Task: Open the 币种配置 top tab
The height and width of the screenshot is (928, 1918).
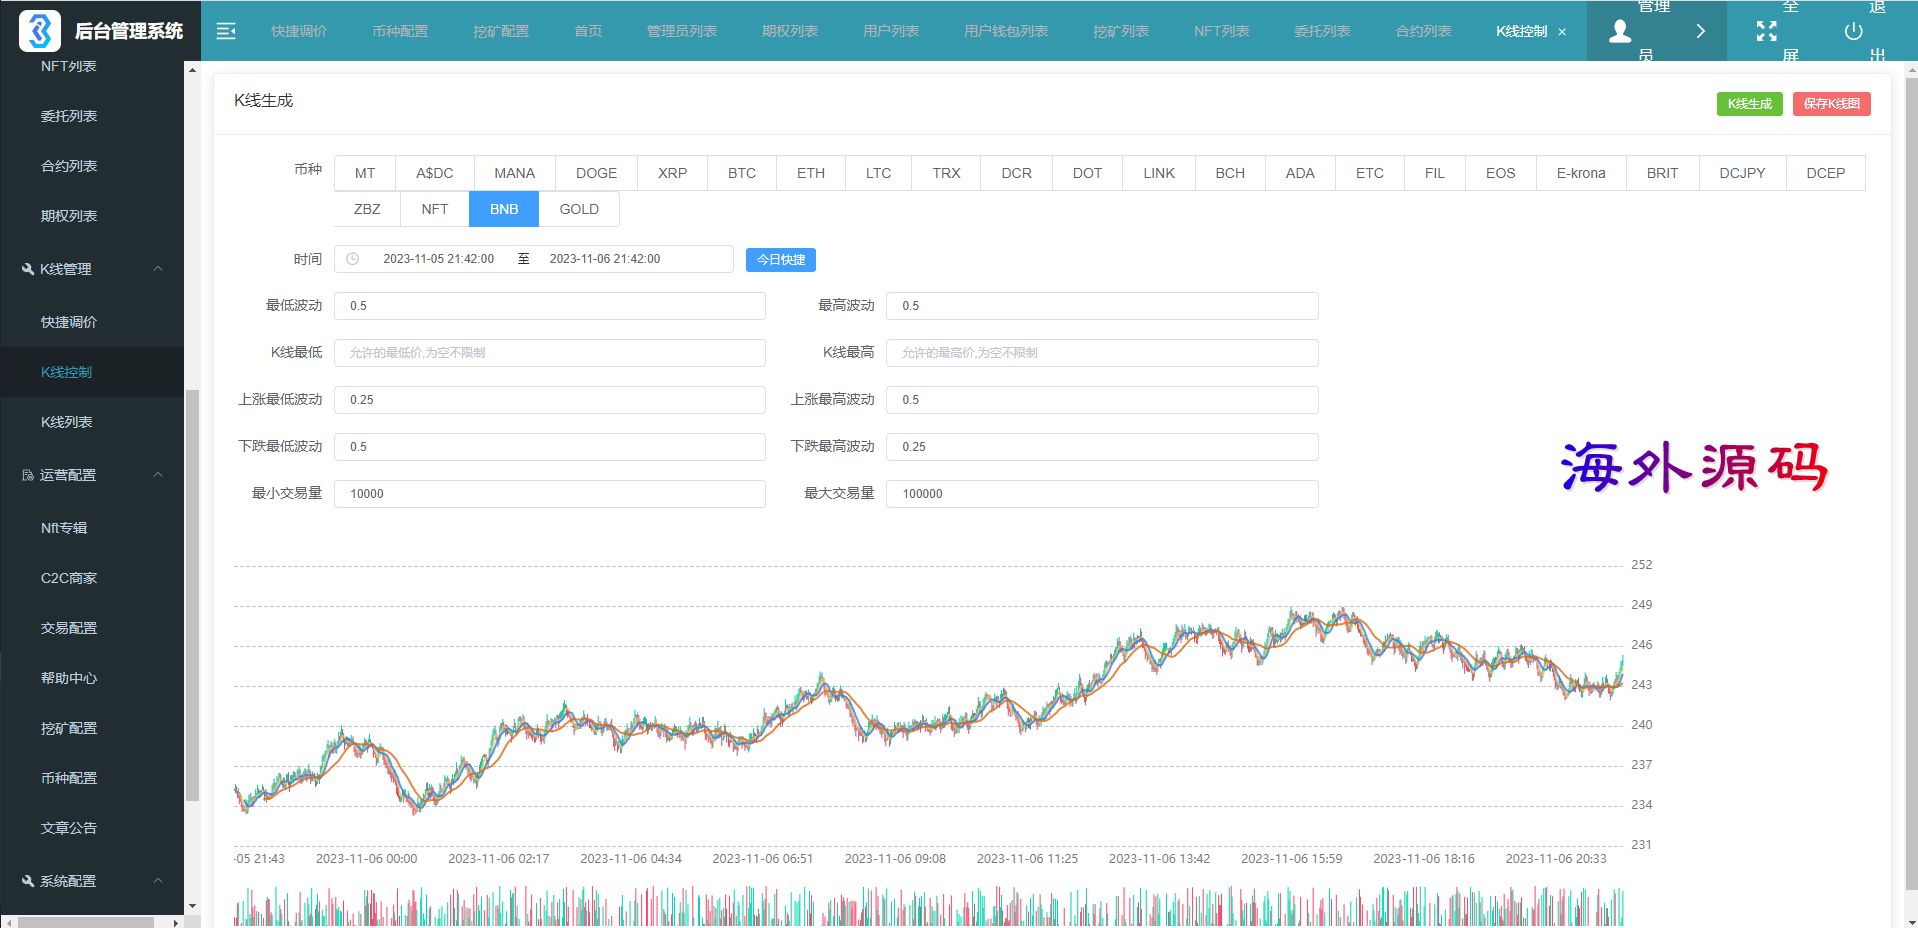Action: pyautogui.click(x=400, y=31)
